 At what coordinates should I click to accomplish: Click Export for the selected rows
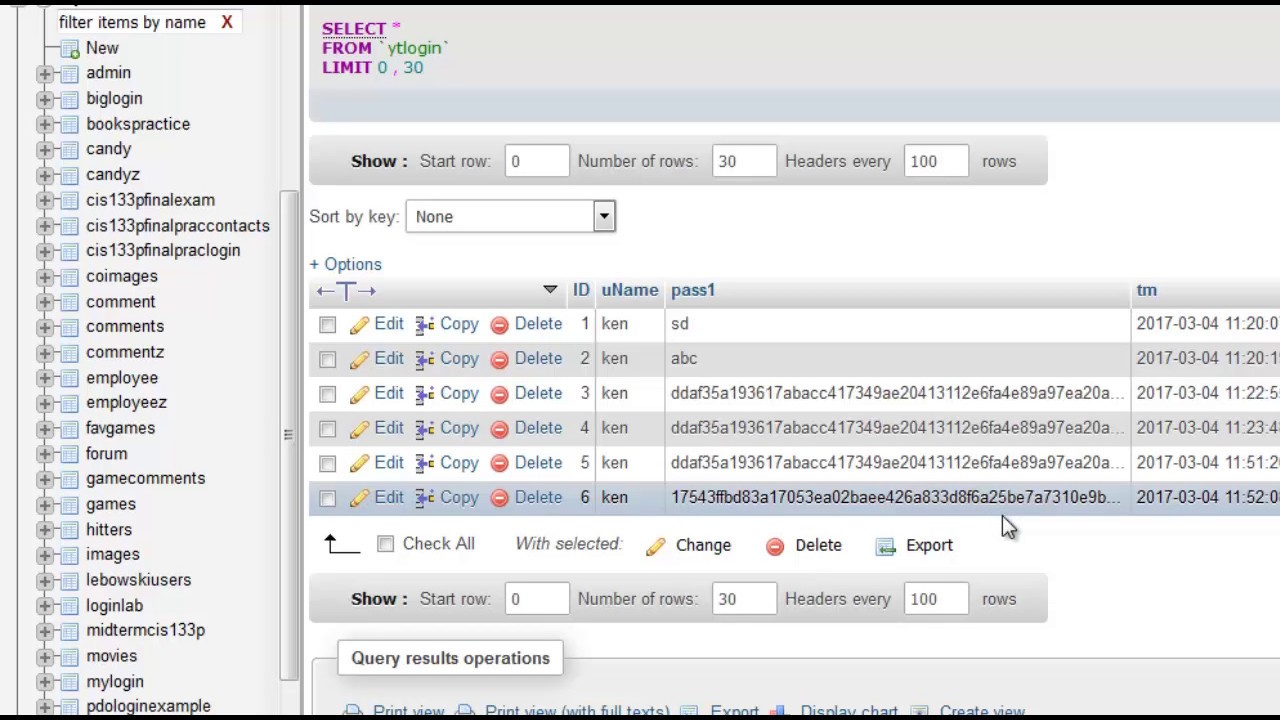929,545
